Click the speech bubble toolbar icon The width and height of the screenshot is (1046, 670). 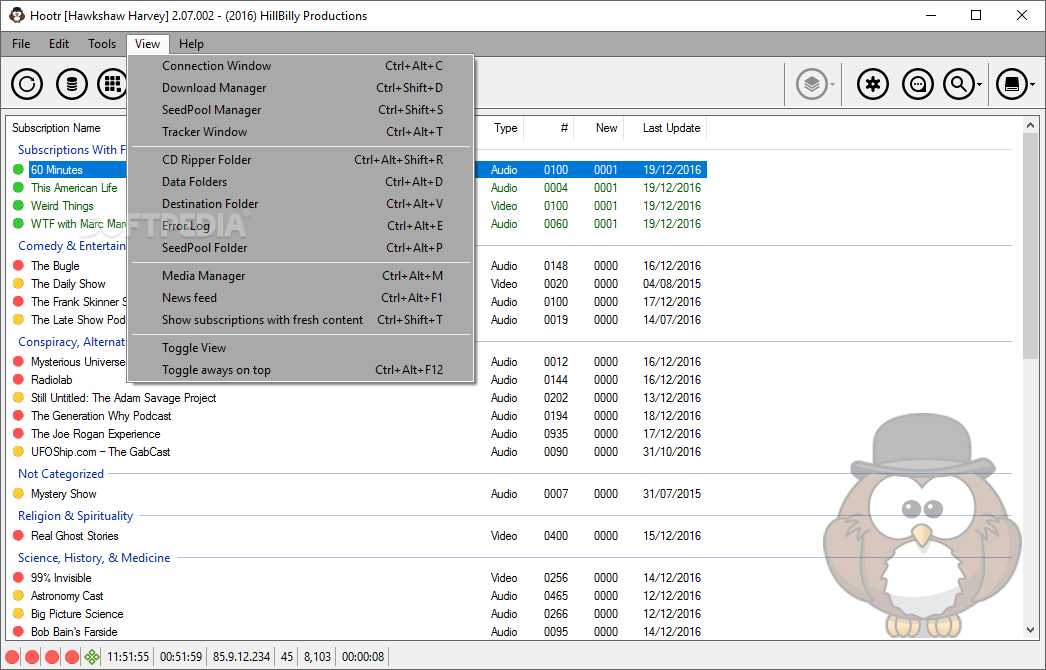[918, 84]
